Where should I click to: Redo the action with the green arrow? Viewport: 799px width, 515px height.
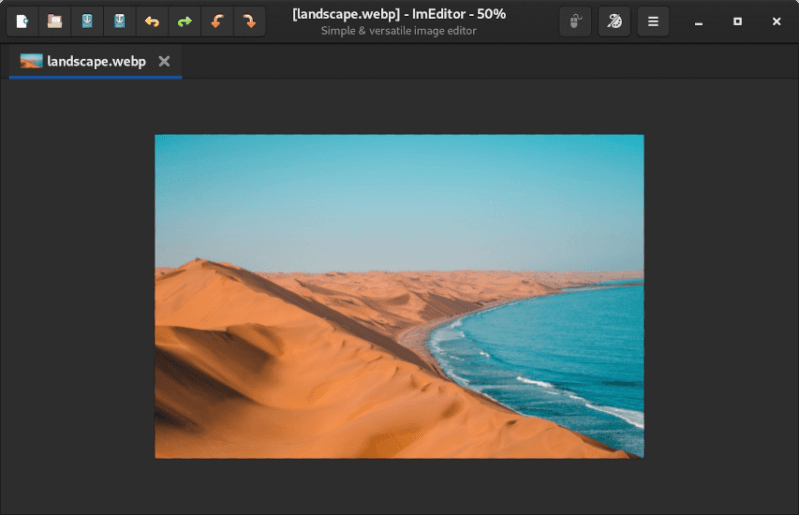[x=184, y=21]
